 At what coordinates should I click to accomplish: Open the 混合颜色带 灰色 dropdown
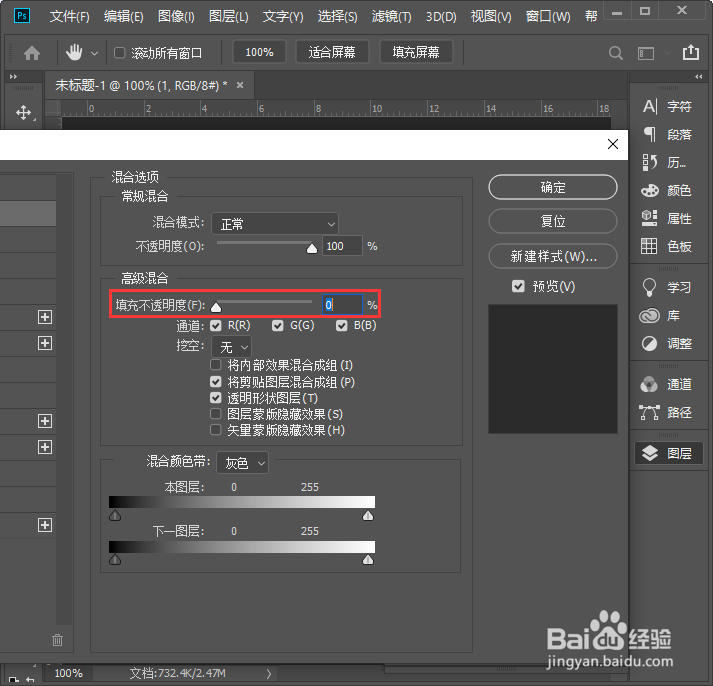[242, 463]
